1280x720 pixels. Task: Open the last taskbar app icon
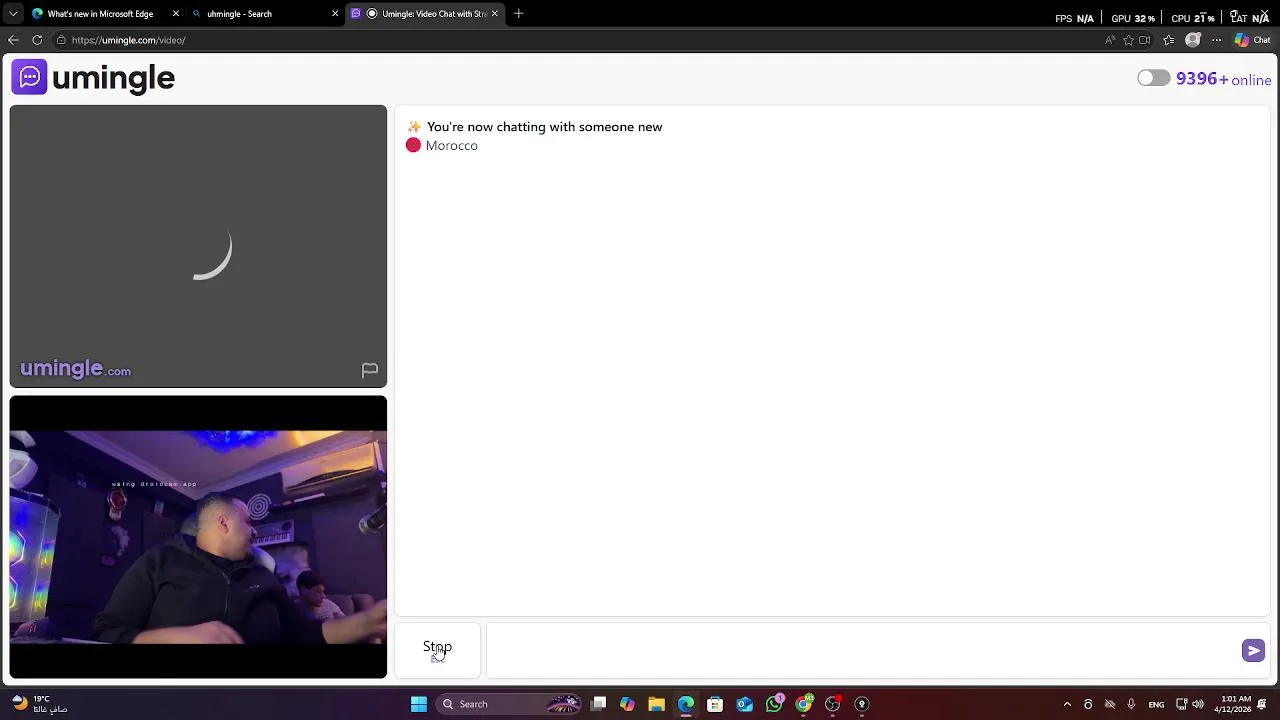(862, 704)
